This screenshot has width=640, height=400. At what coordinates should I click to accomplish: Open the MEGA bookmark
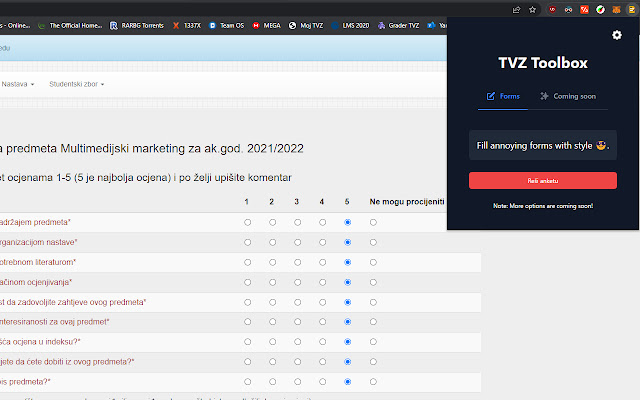267,26
